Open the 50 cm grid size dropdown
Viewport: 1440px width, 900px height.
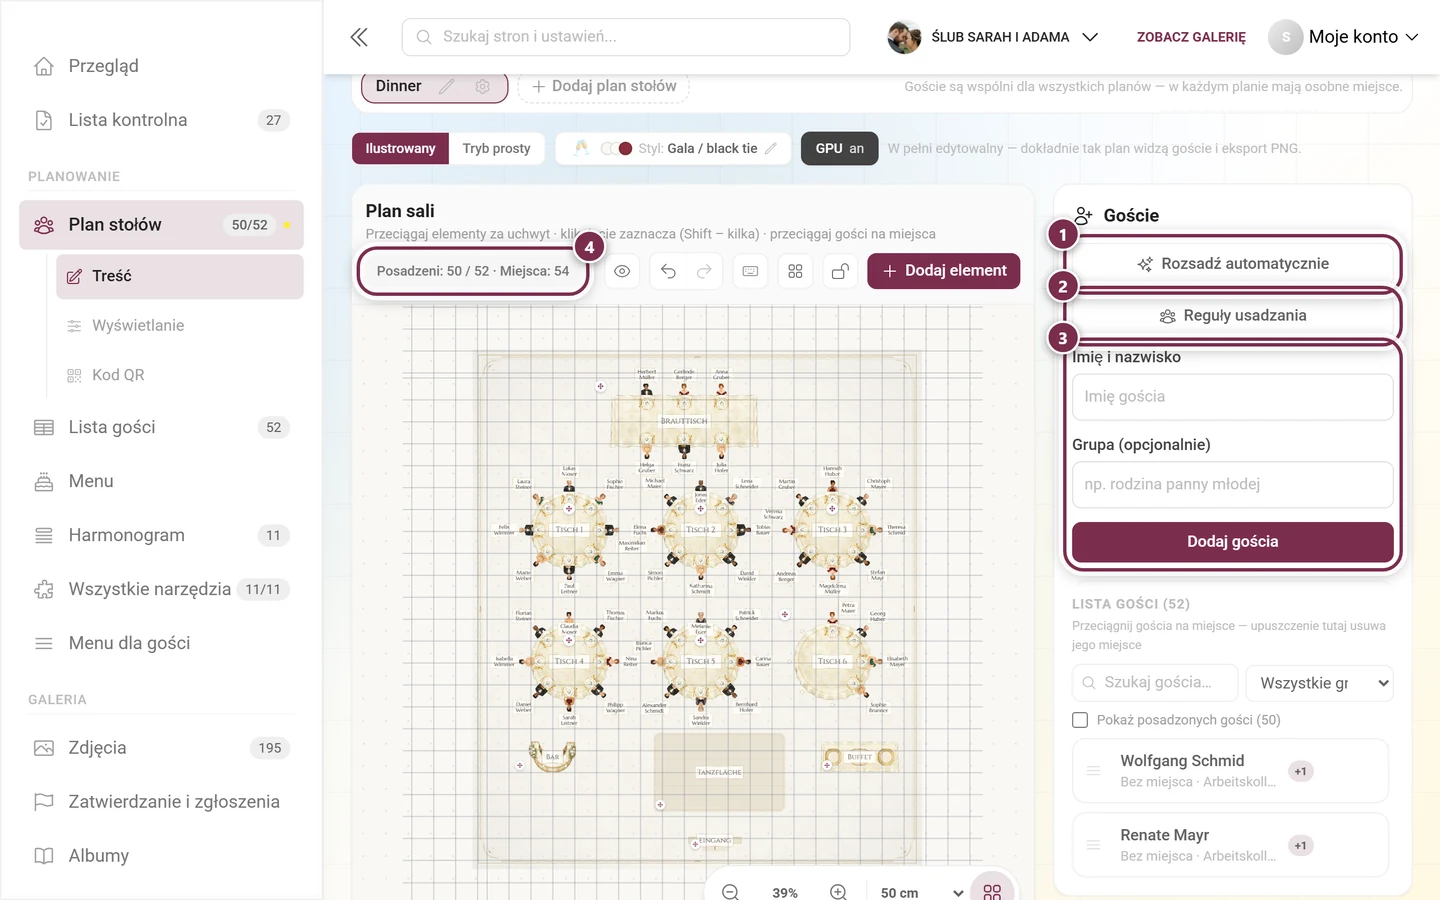click(x=920, y=892)
